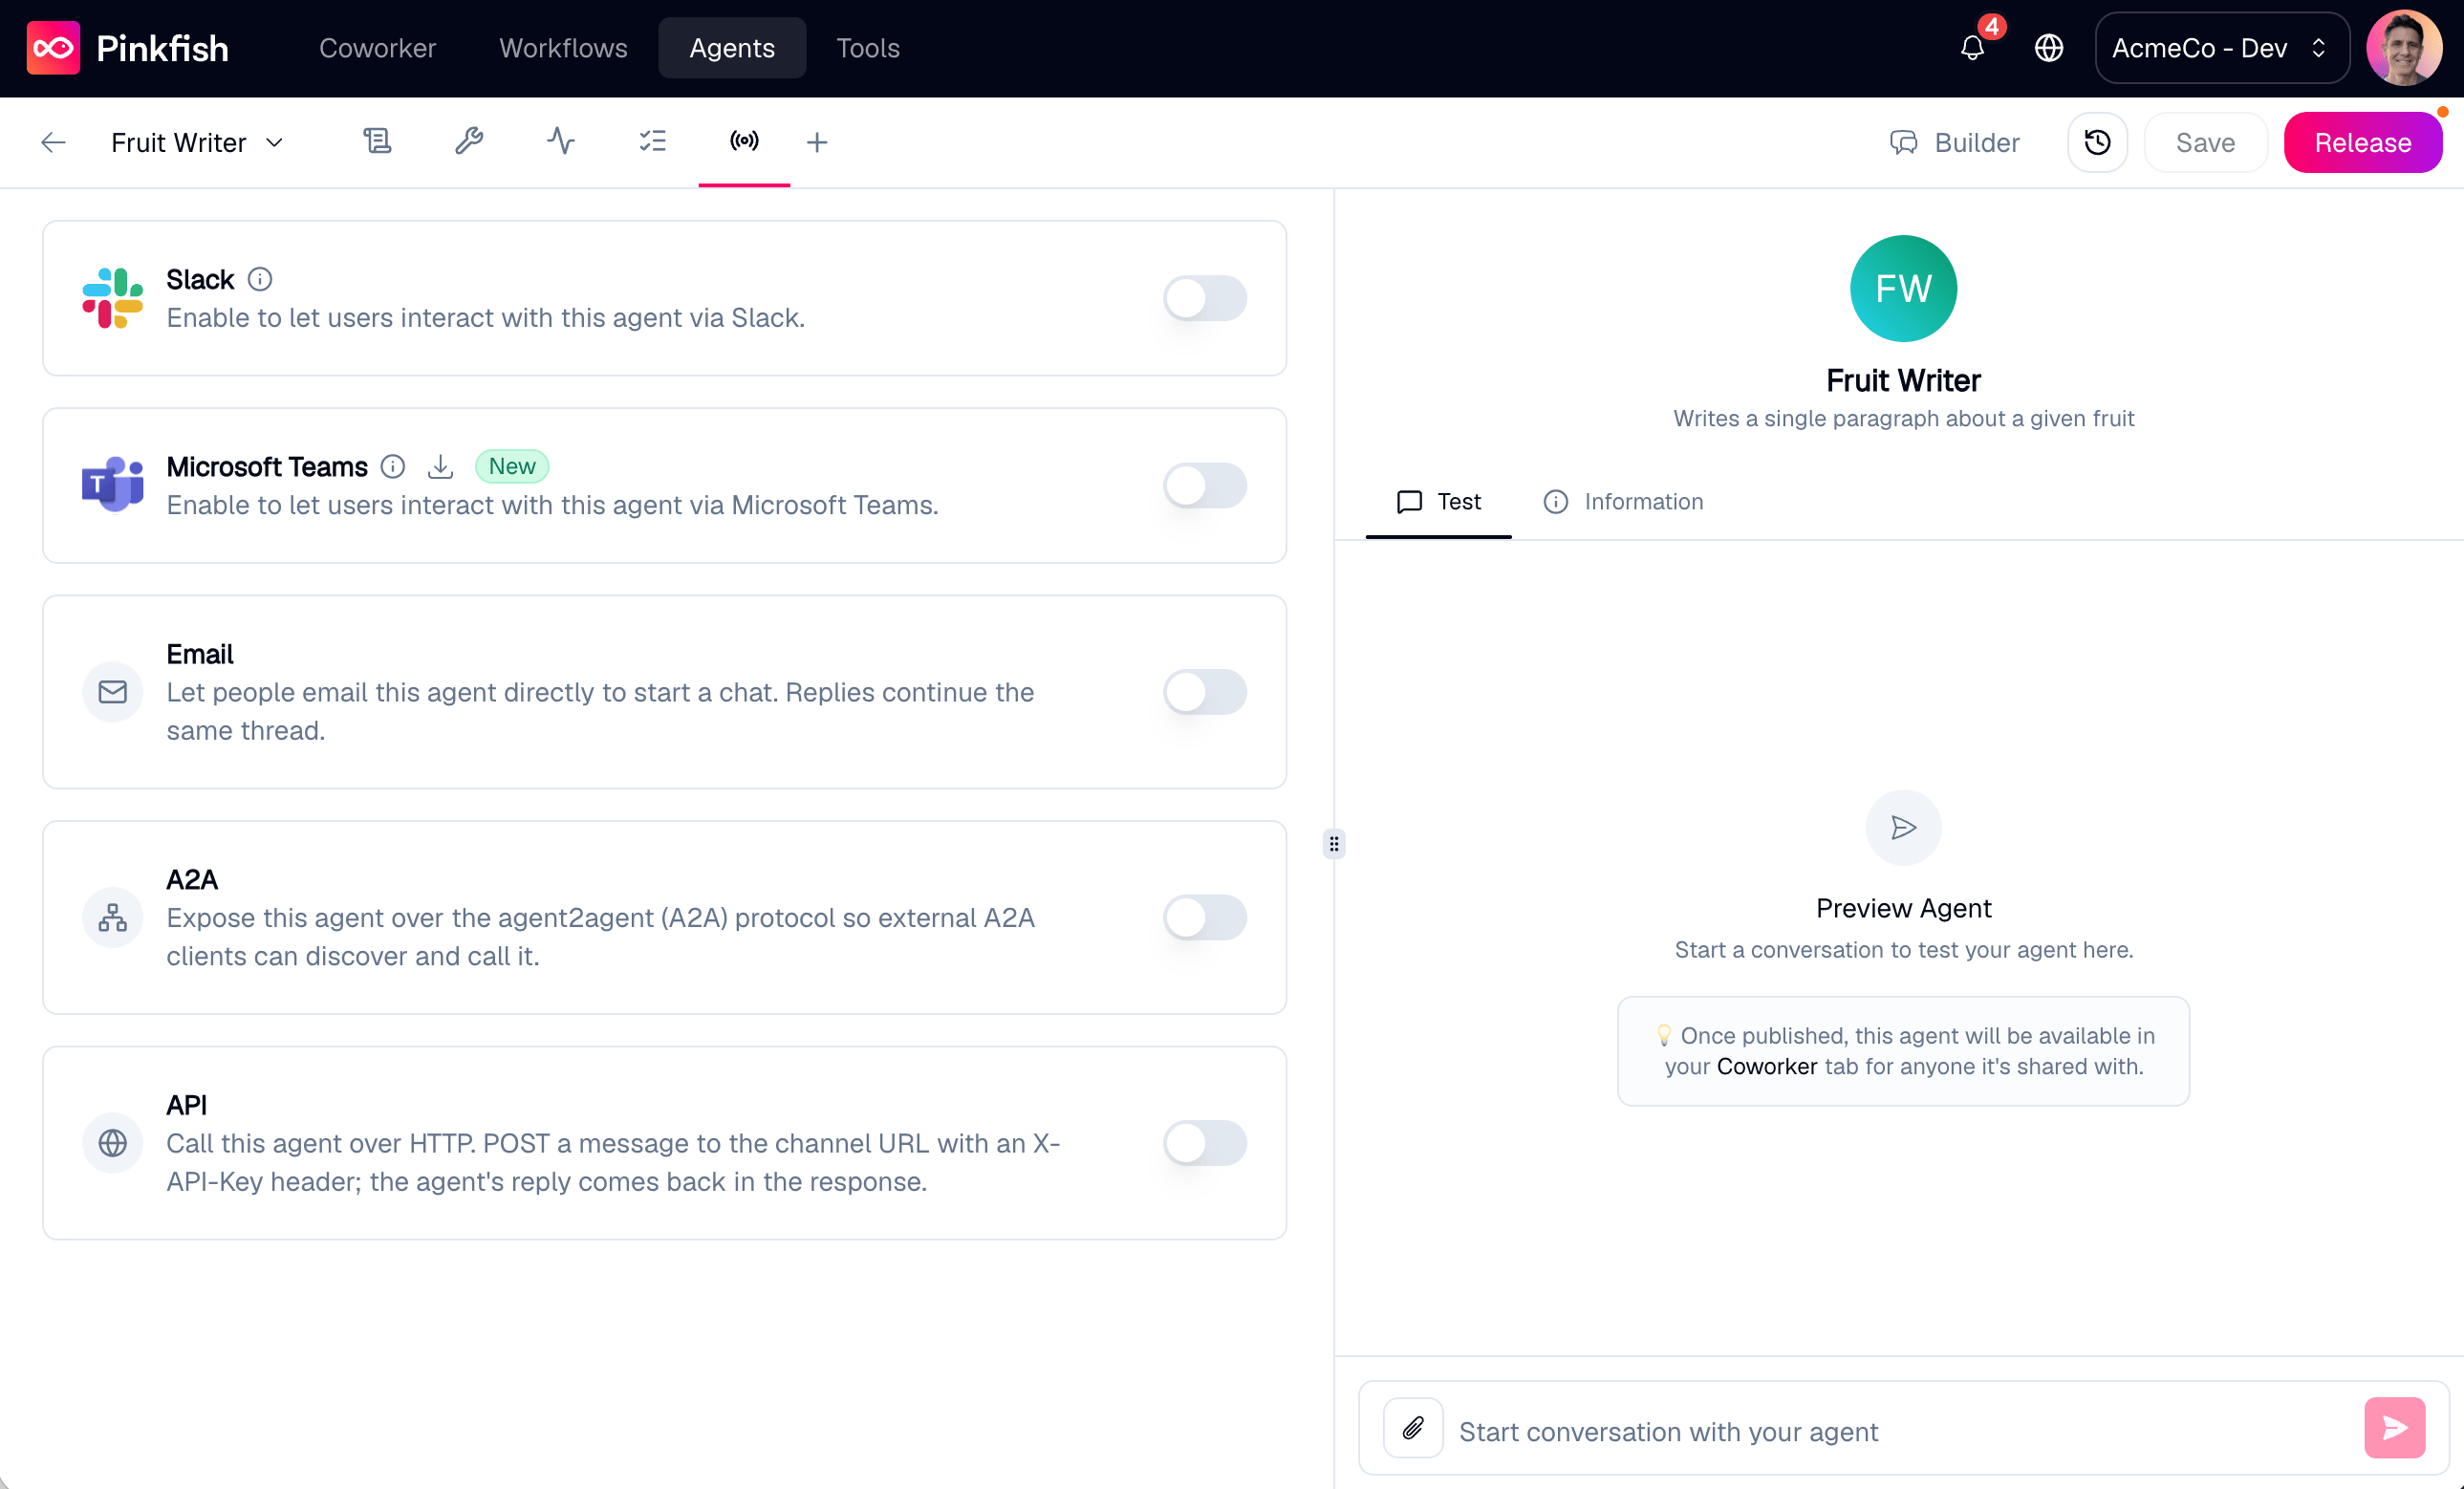This screenshot has width=2464, height=1489.
Task: Go to the Coworker nav item
Action: point(377,48)
